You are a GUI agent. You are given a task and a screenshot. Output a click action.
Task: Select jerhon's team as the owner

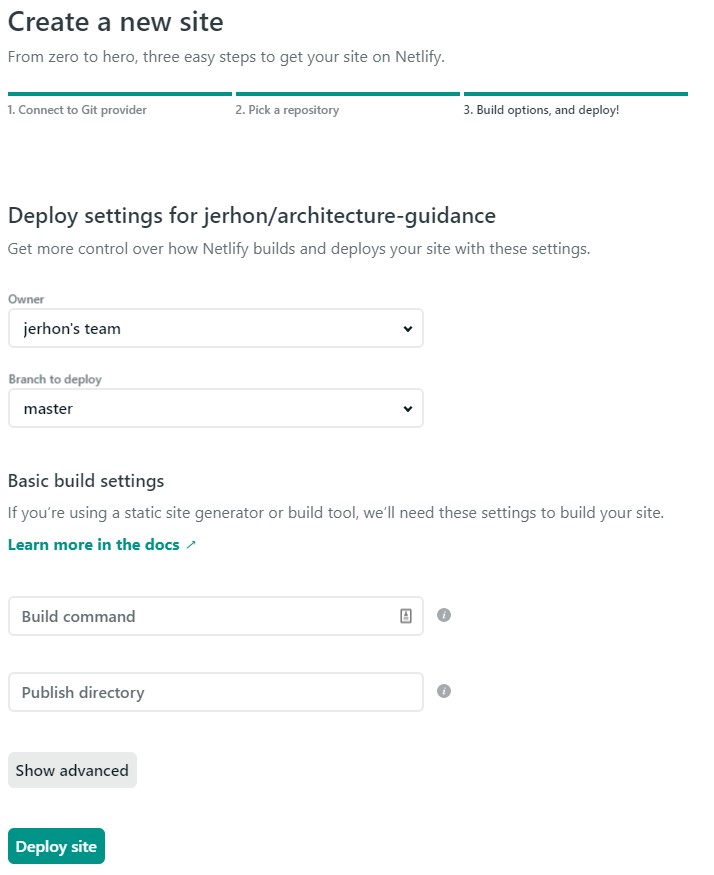pyautogui.click(x=215, y=328)
